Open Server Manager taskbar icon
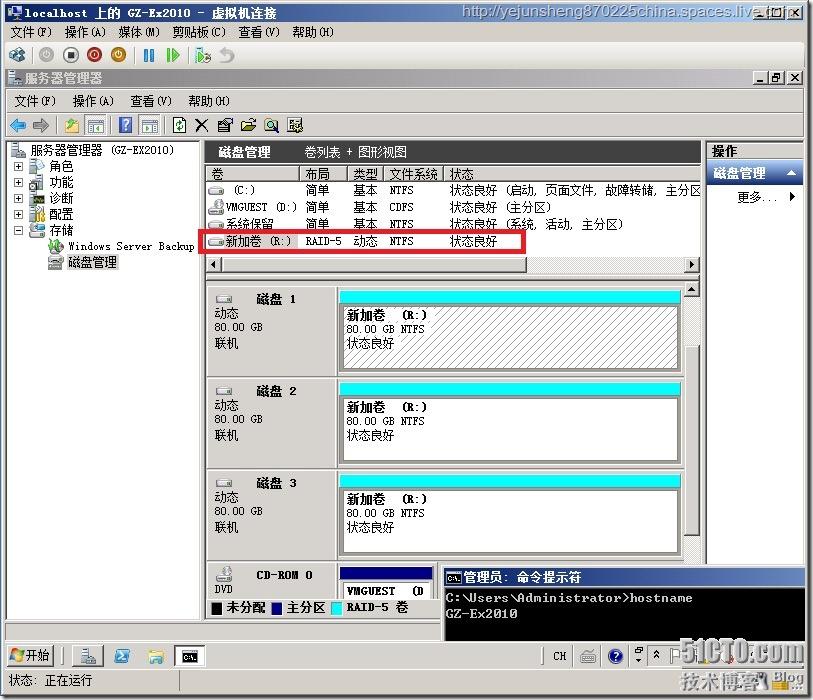The width and height of the screenshot is (813, 700). coord(88,656)
